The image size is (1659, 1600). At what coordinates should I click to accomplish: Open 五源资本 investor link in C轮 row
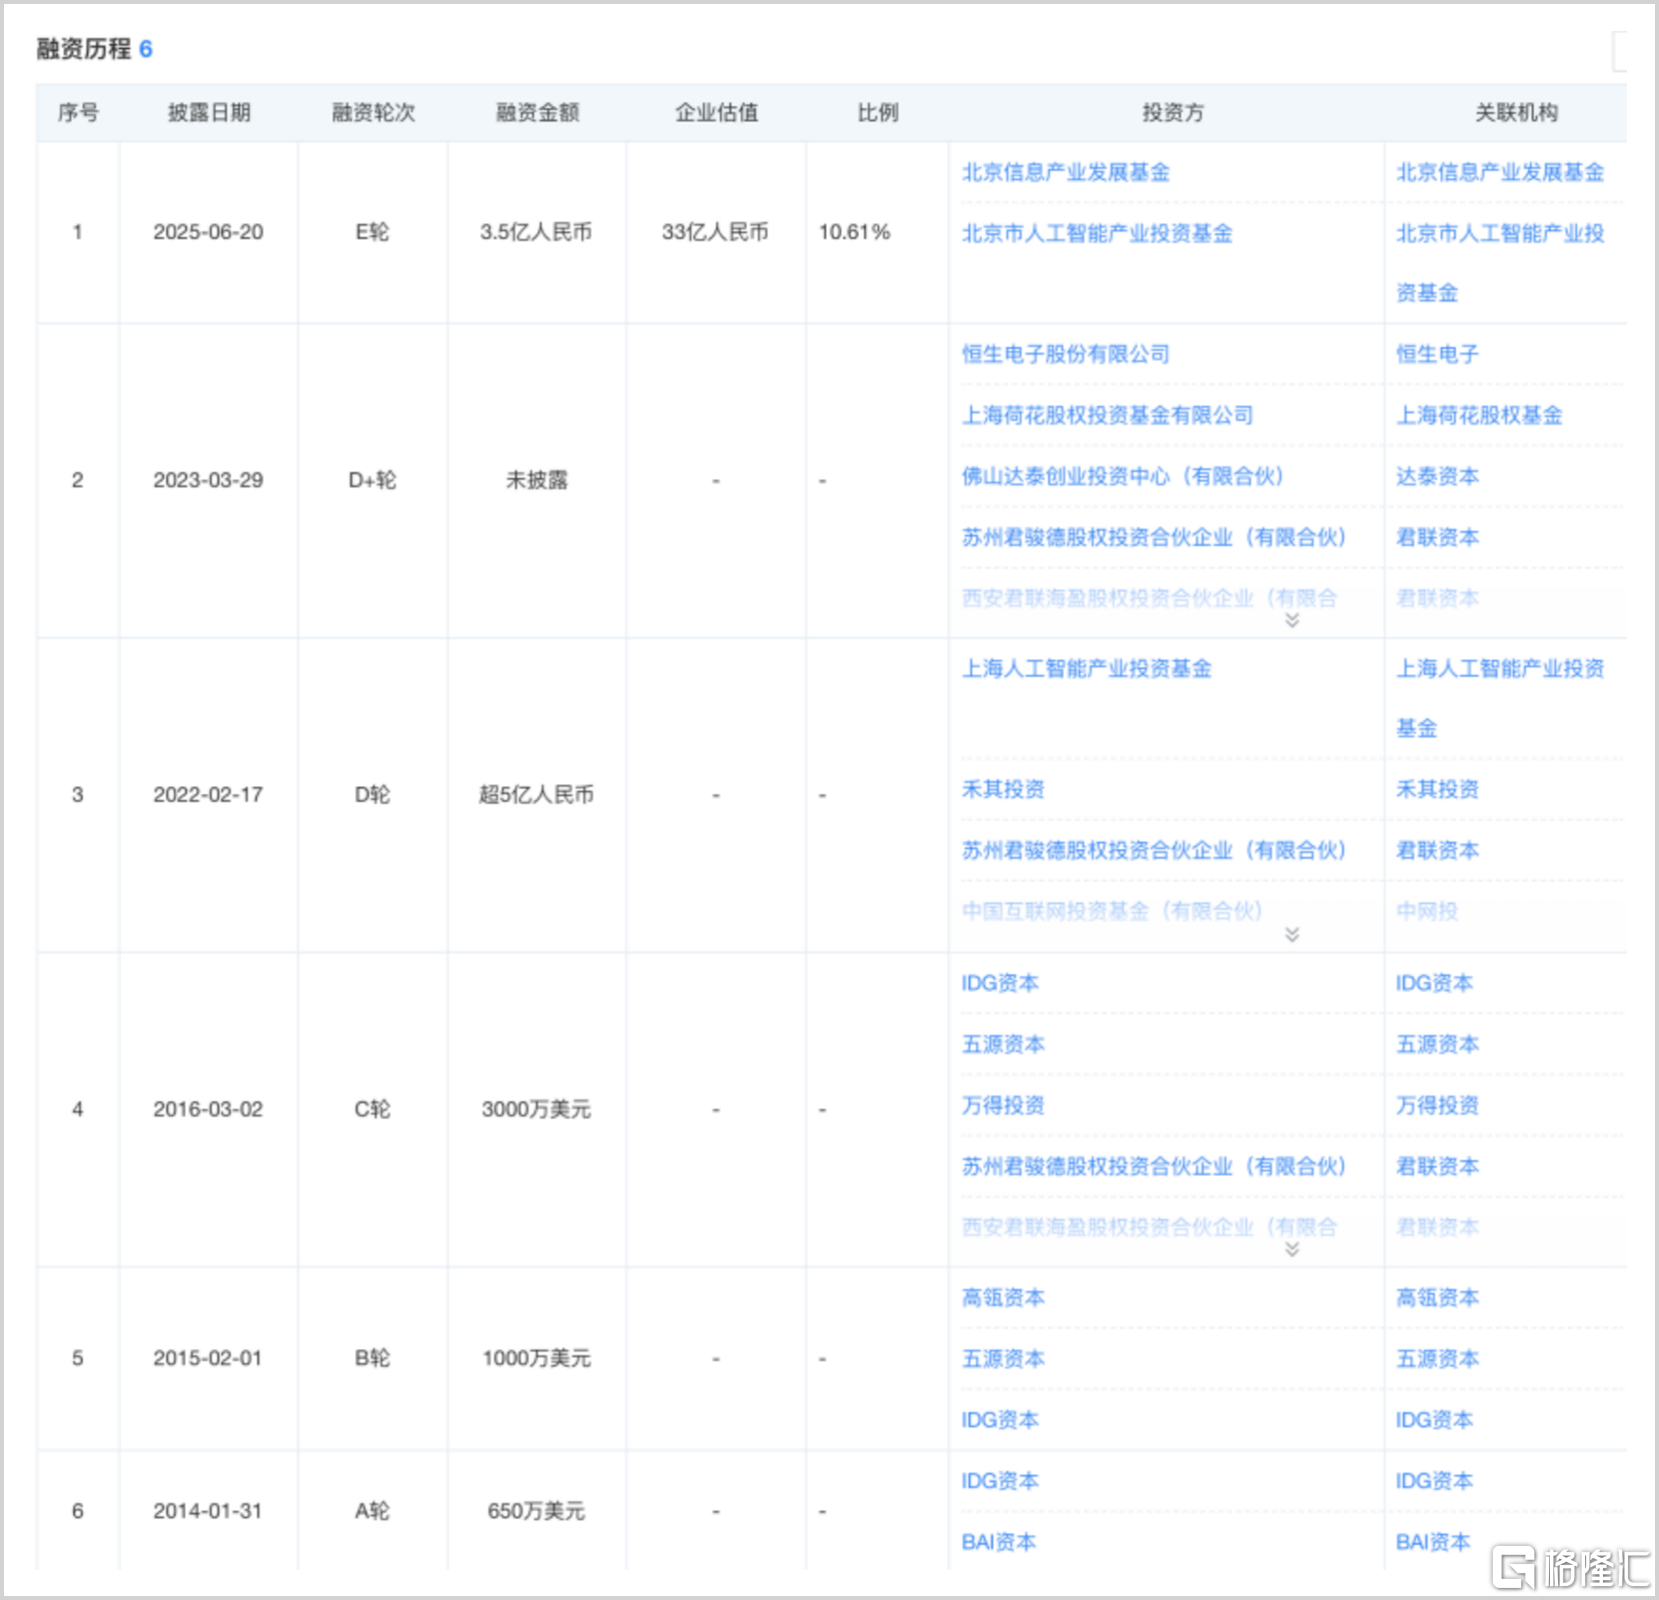click(x=1003, y=1044)
